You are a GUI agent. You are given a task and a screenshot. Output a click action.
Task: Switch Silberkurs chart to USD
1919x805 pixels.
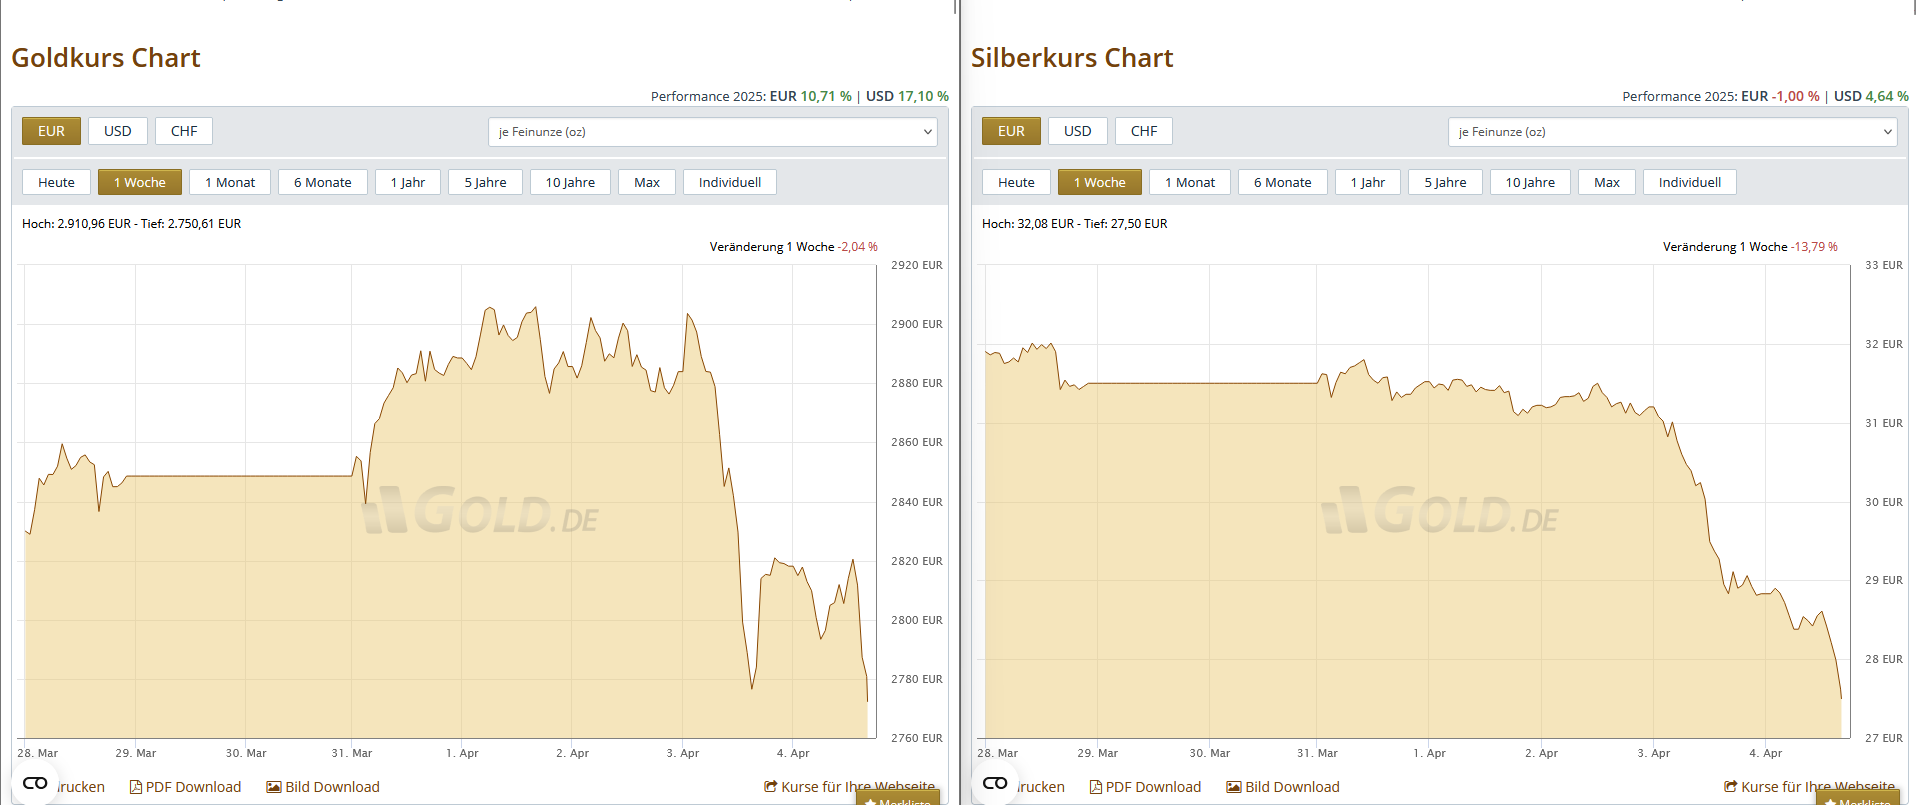[x=1078, y=131]
